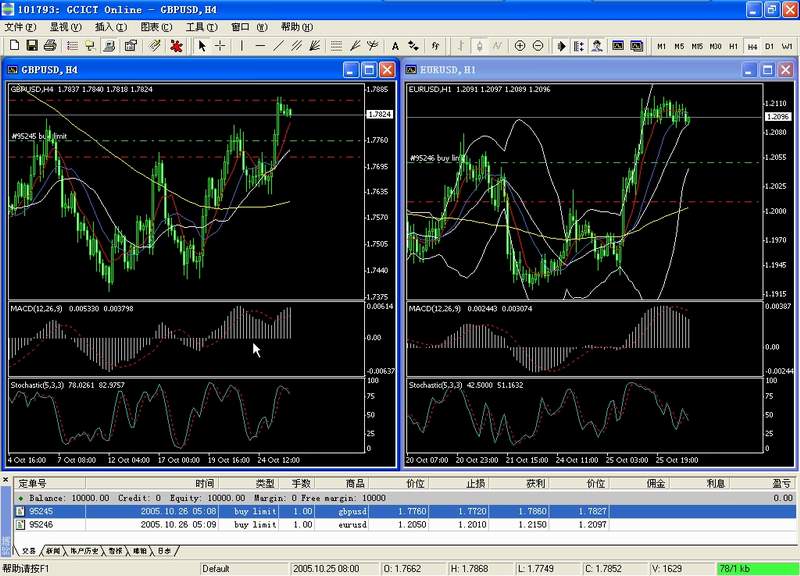This screenshot has width=800, height=576.
Task: Open a New Order from the toolbar
Action: tap(90, 44)
